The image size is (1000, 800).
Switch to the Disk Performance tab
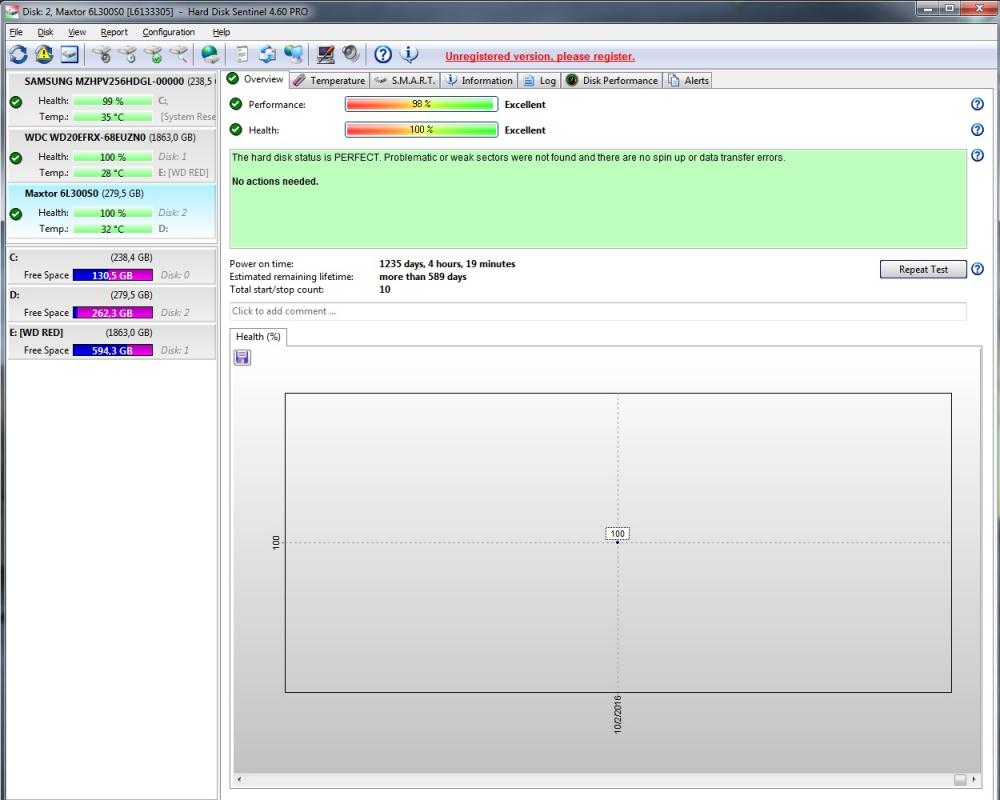612,80
